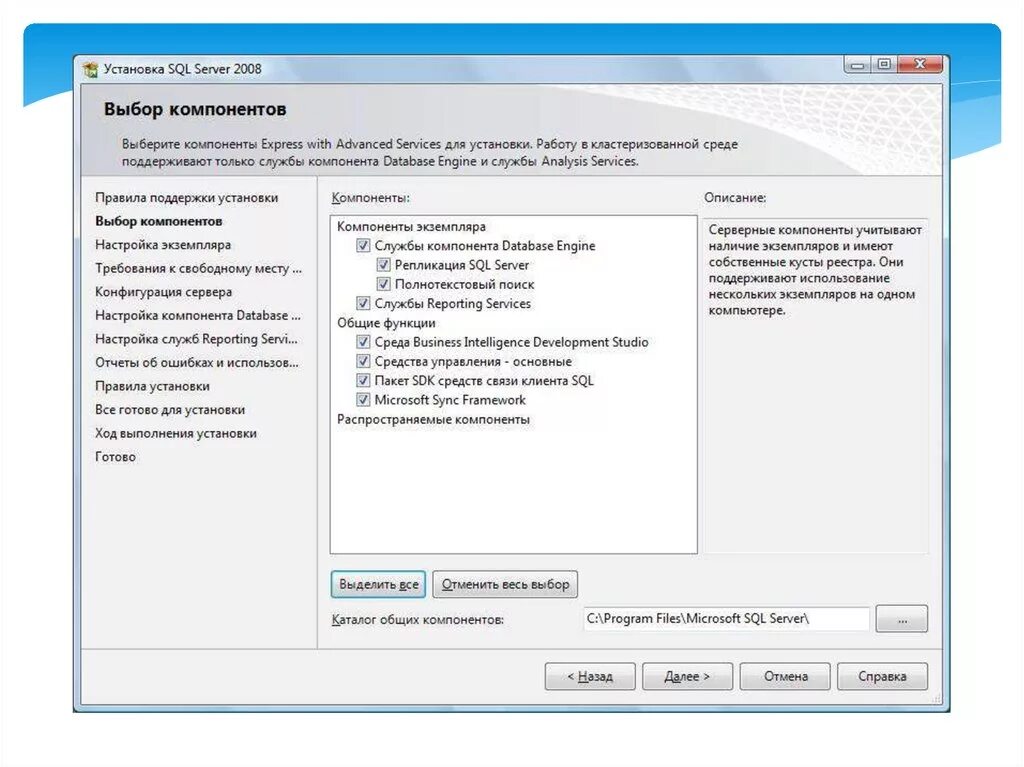The width and height of the screenshot is (1024, 767).
Task: Toggle Полнотекстовый поиск checkbox
Action: 383,284
